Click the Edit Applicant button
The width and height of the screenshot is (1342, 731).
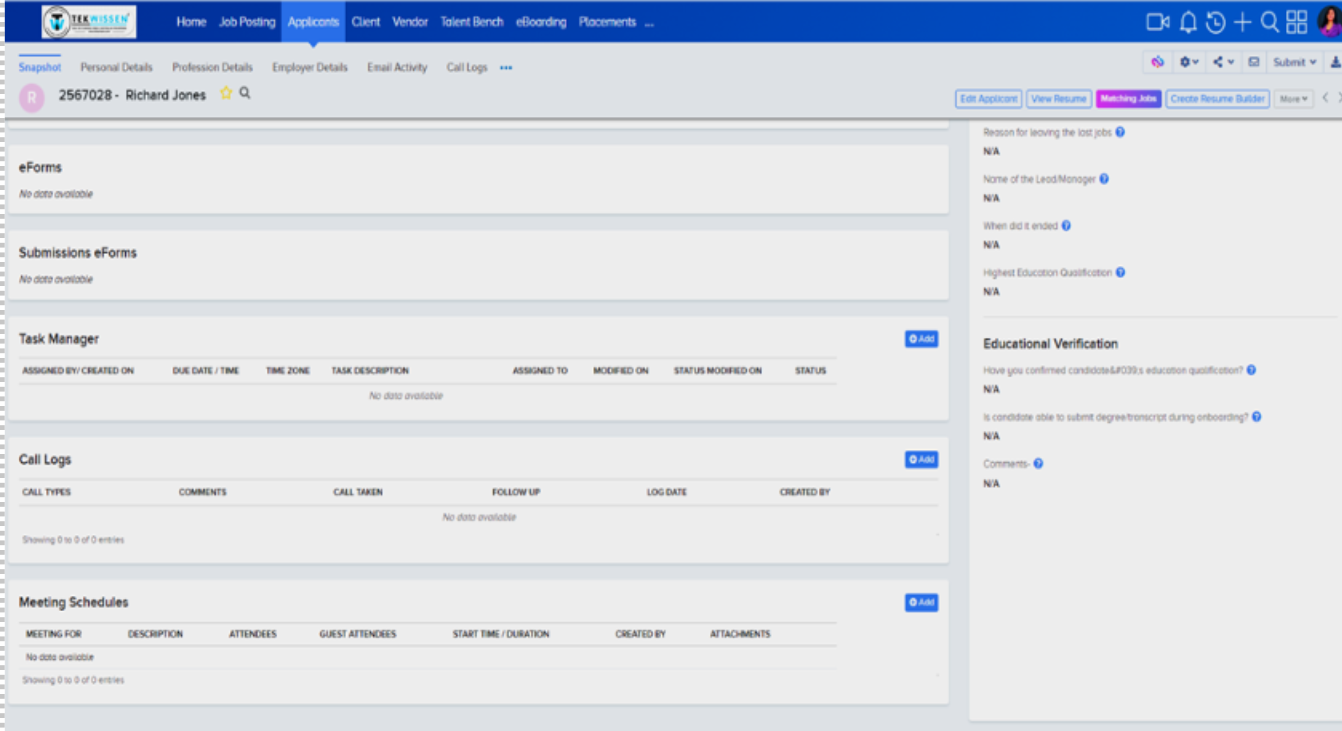coord(988,99)
